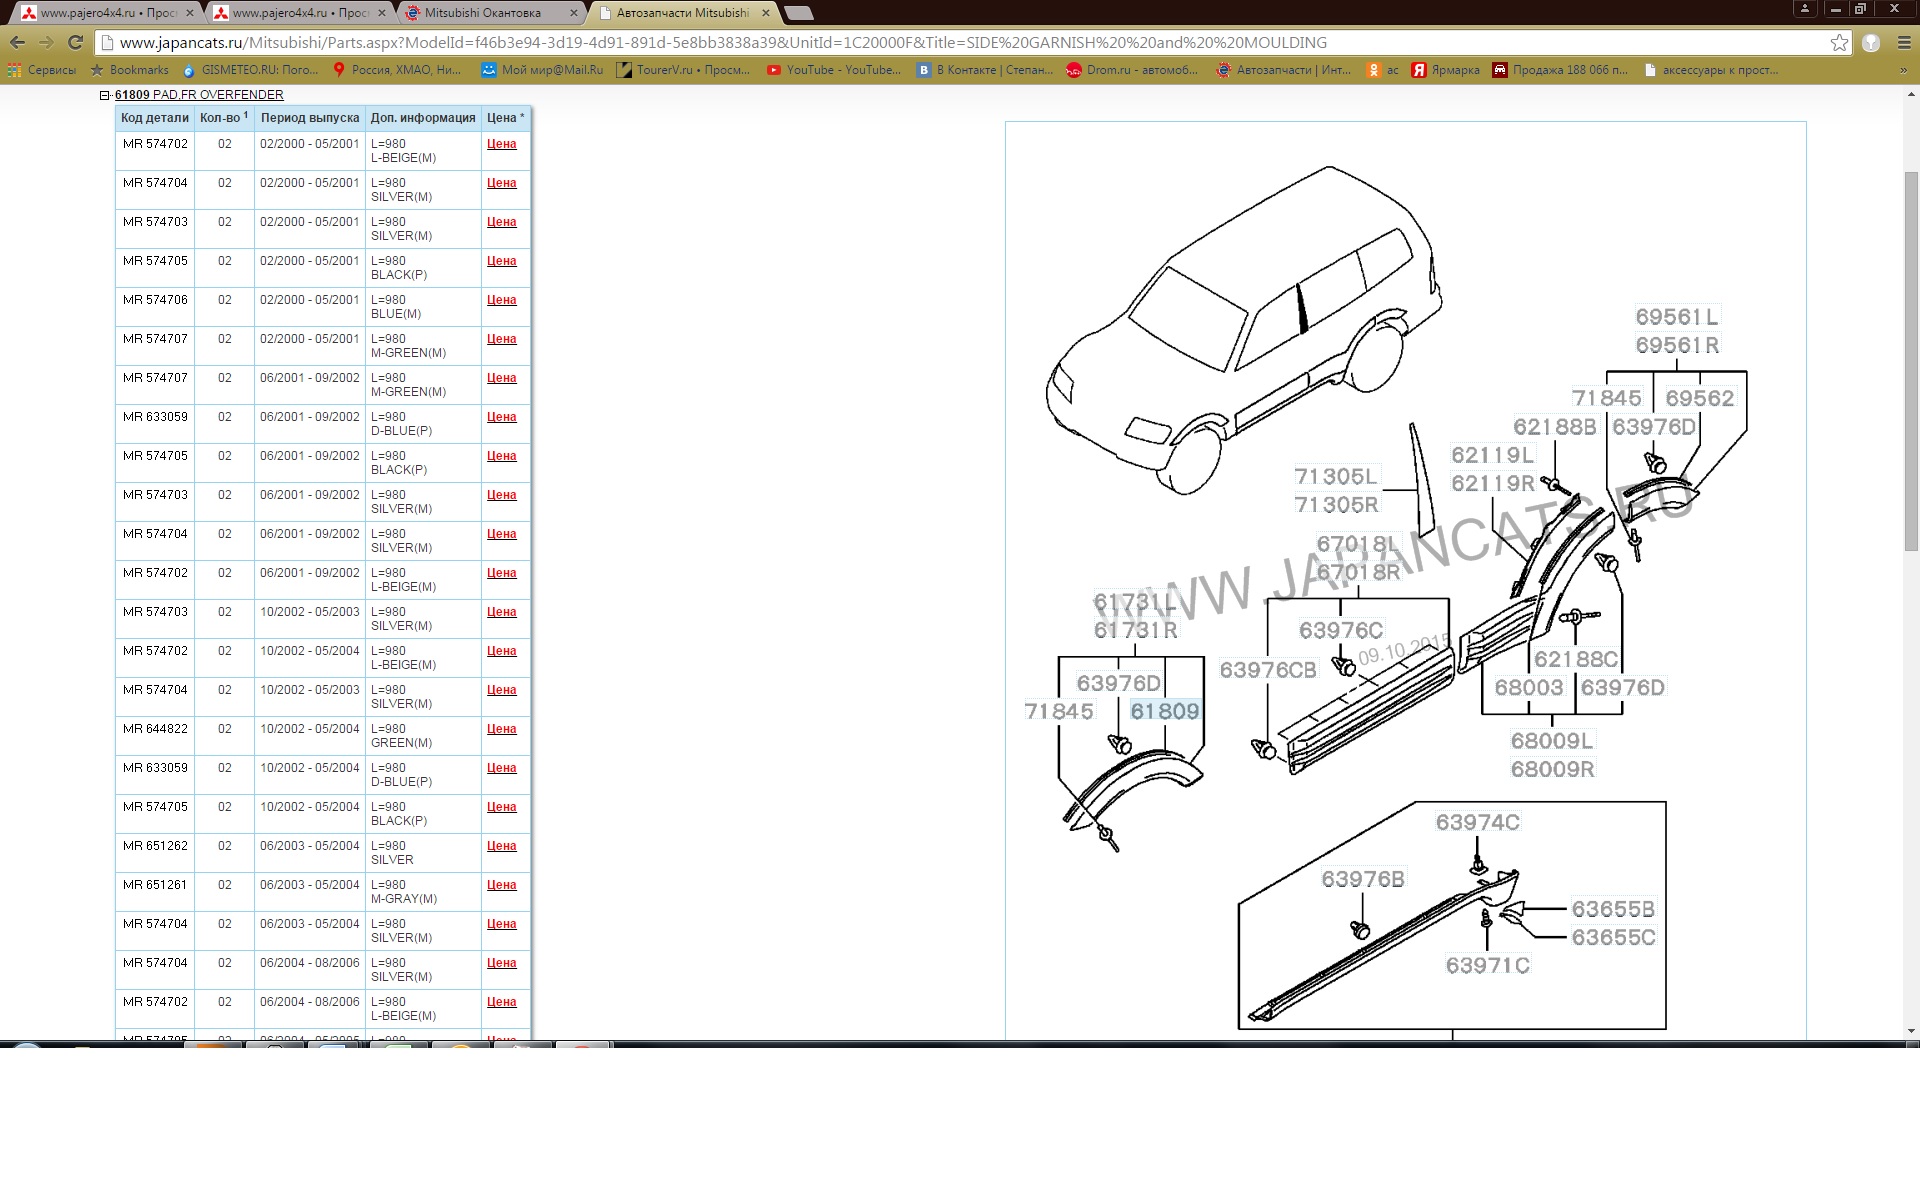Click the browser back arrow
The height and width of the screenshot is (1200, 1920).
click(17, 42)
